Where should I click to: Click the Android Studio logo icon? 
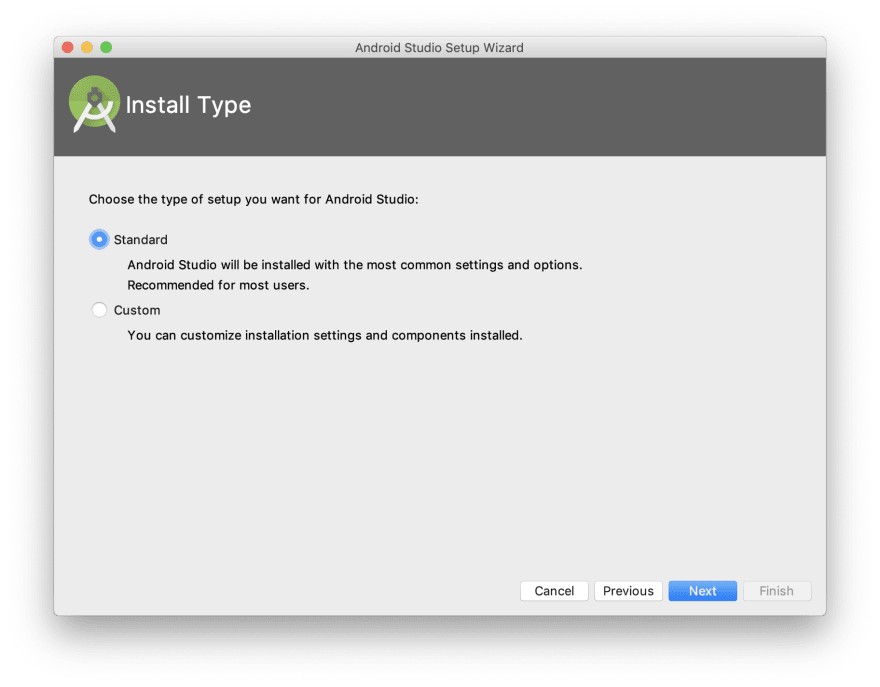tap(94, 104)
